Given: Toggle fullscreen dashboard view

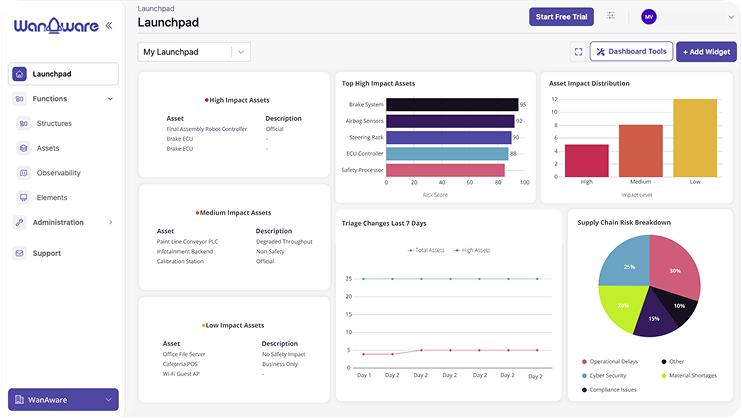Looking at the screenshot, I should tap(578, 52).
